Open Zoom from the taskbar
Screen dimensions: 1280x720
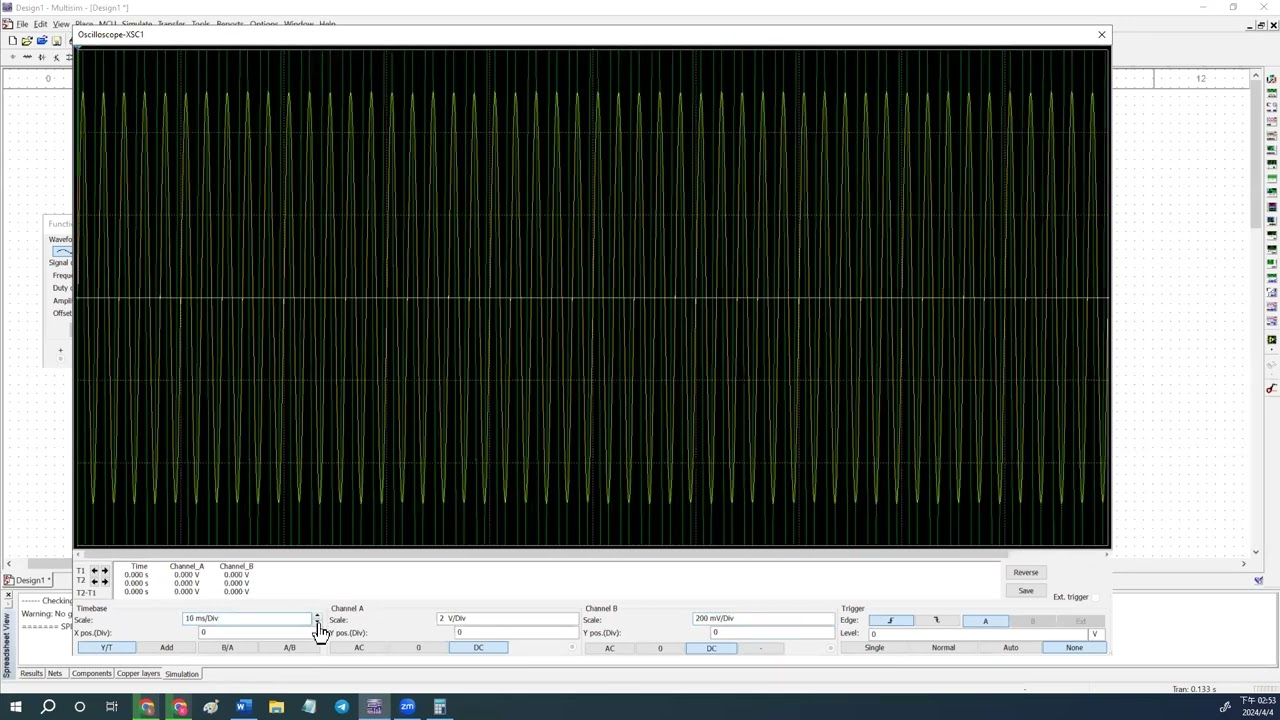[x=407, y=707]
